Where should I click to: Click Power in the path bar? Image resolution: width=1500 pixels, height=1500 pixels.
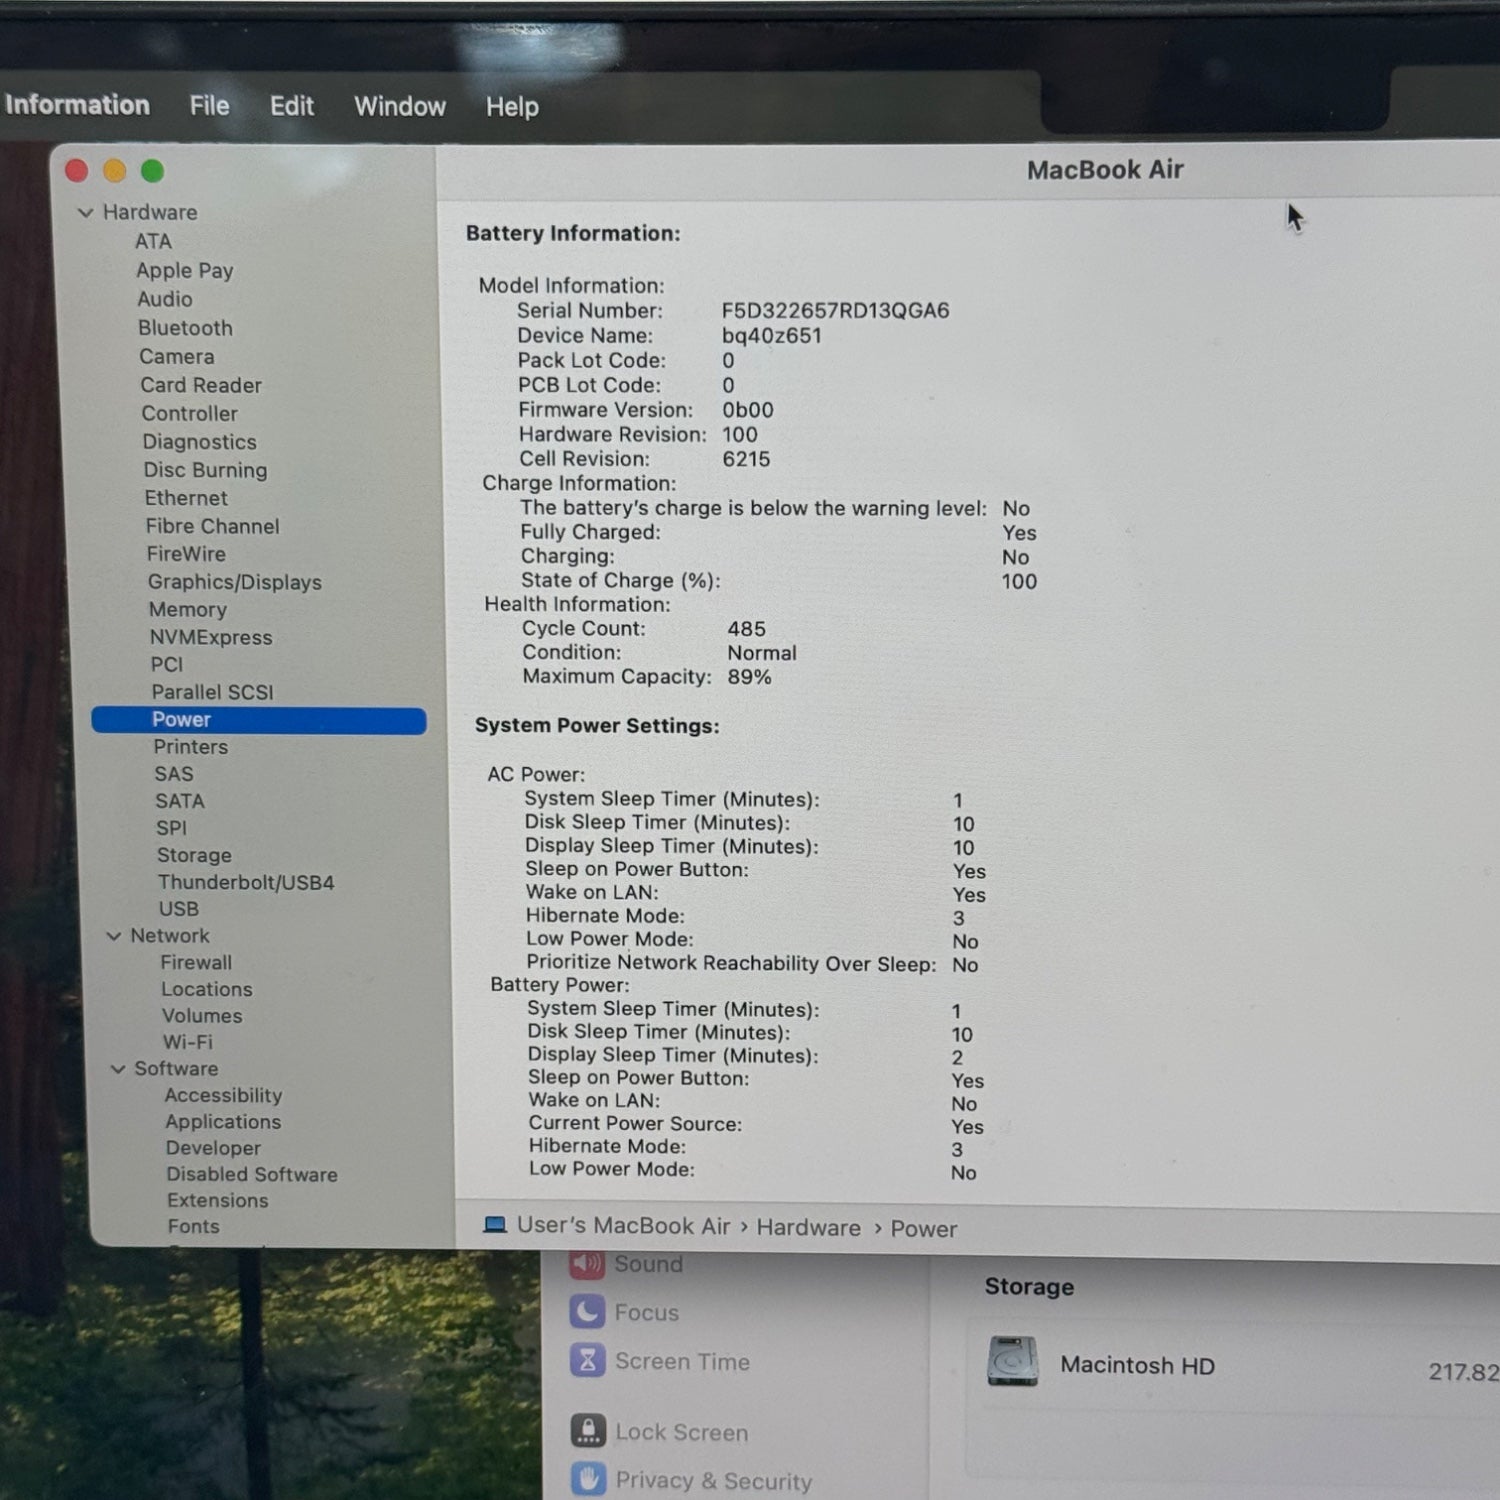point(923,1229)
